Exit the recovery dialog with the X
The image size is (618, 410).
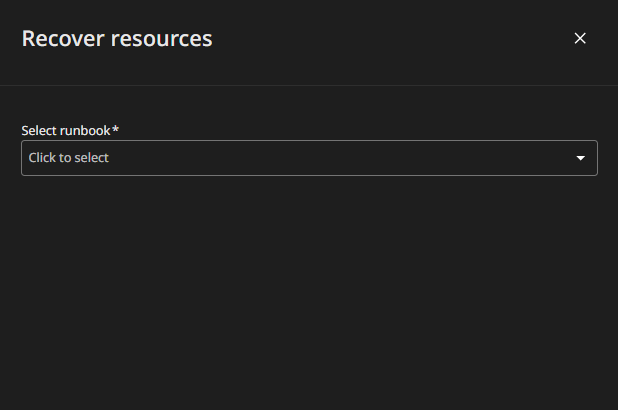pos(580,38)
